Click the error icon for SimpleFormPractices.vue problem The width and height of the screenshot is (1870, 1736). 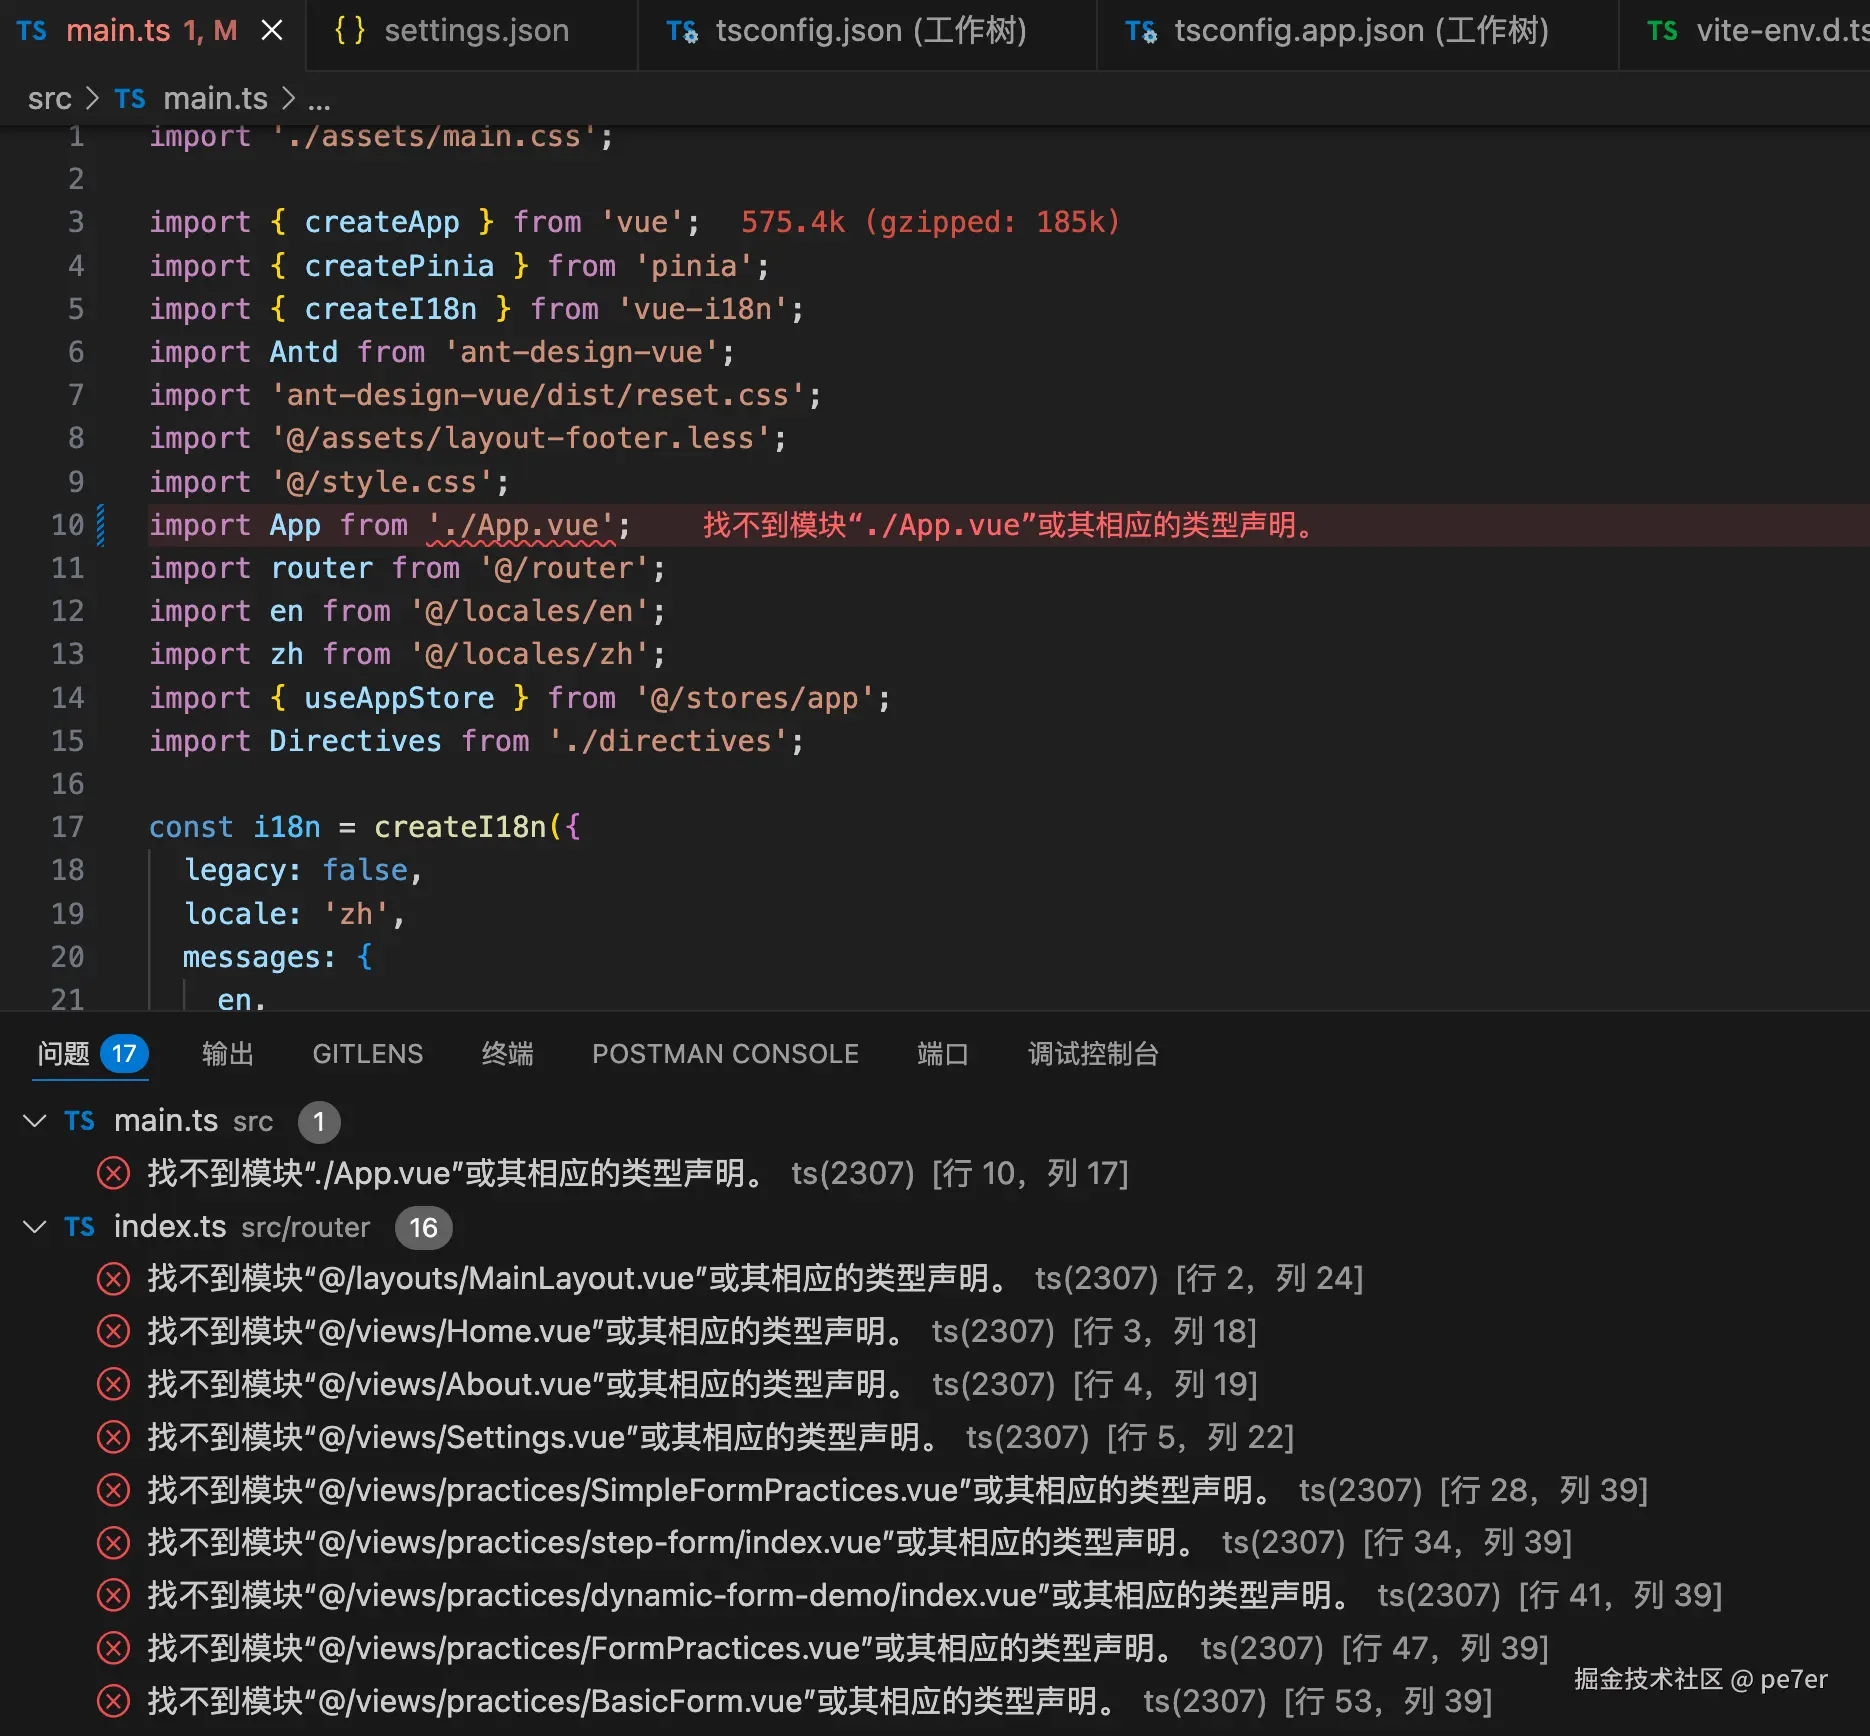(113, 1491)
